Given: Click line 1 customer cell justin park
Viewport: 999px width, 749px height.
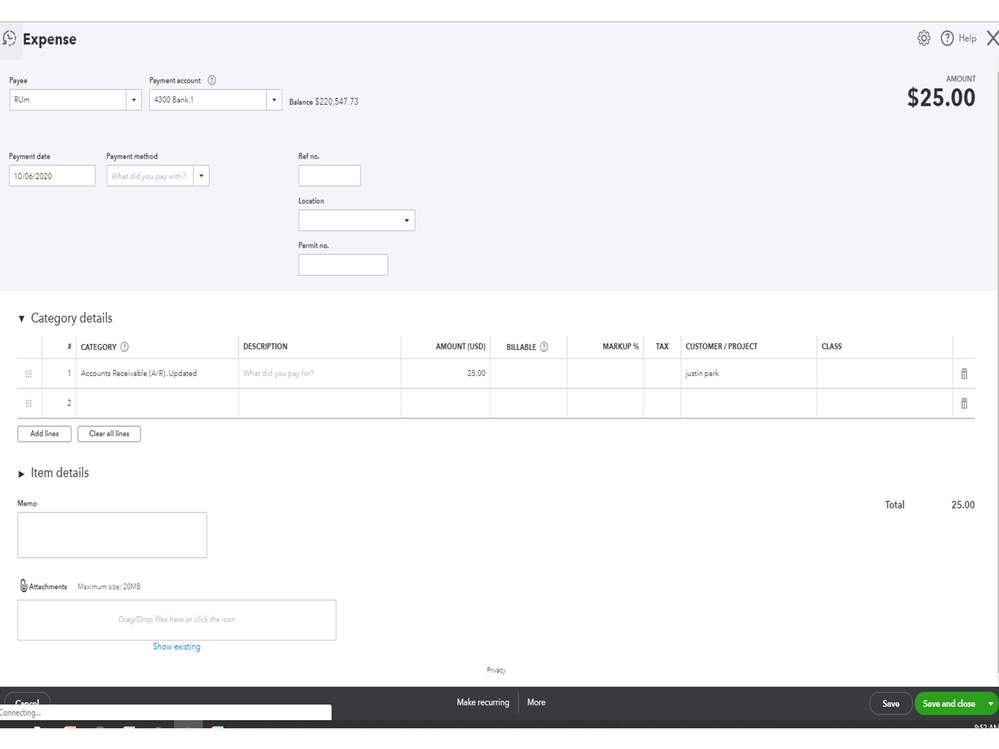Looking at the screenshot, I should [x=749, y=374].
